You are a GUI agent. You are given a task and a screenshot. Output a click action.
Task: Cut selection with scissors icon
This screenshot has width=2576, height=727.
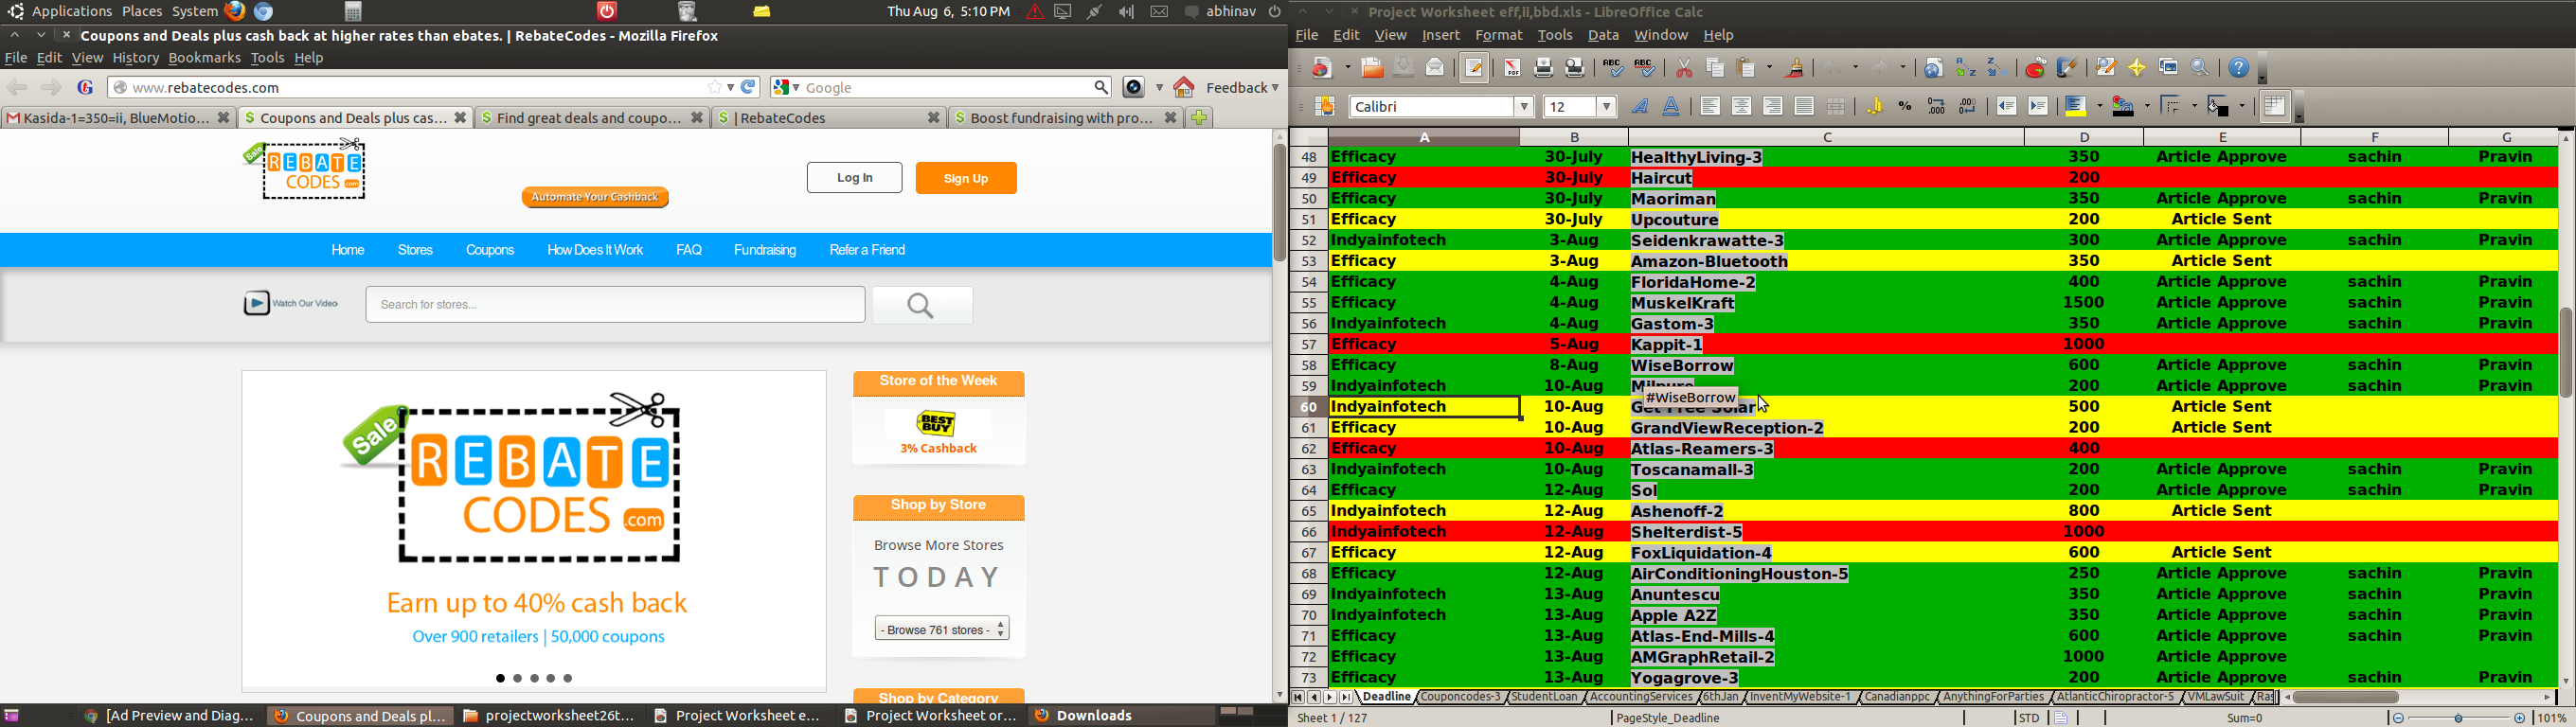1684,68
